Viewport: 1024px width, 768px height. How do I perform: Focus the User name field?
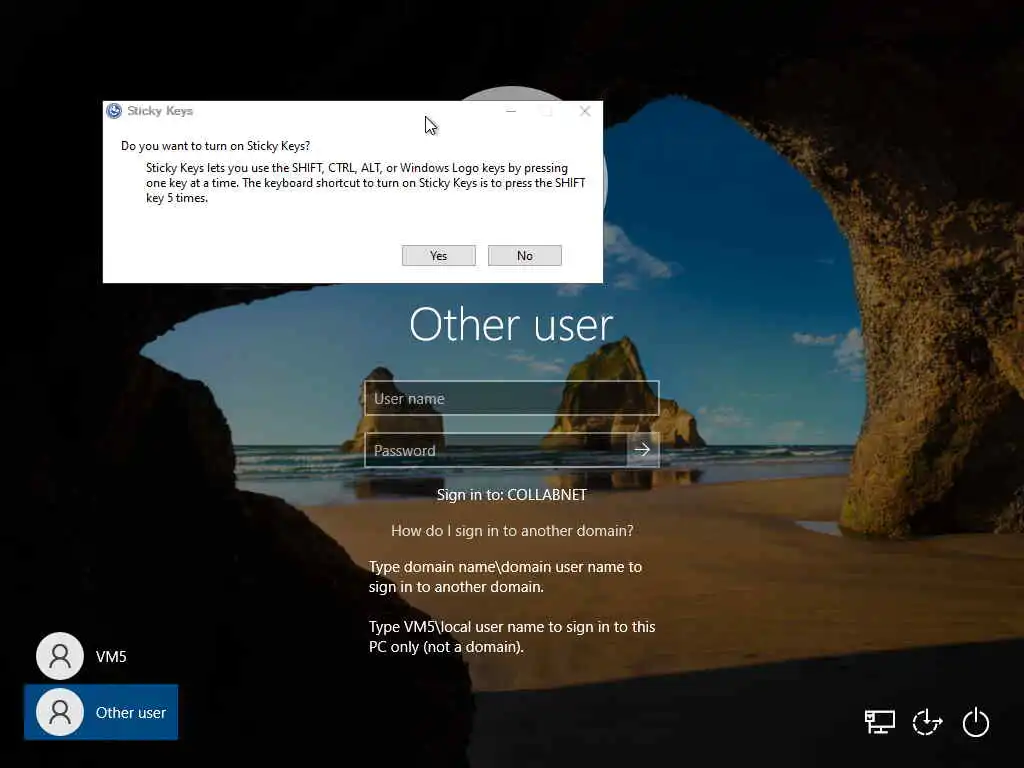(x=511, y=398)
